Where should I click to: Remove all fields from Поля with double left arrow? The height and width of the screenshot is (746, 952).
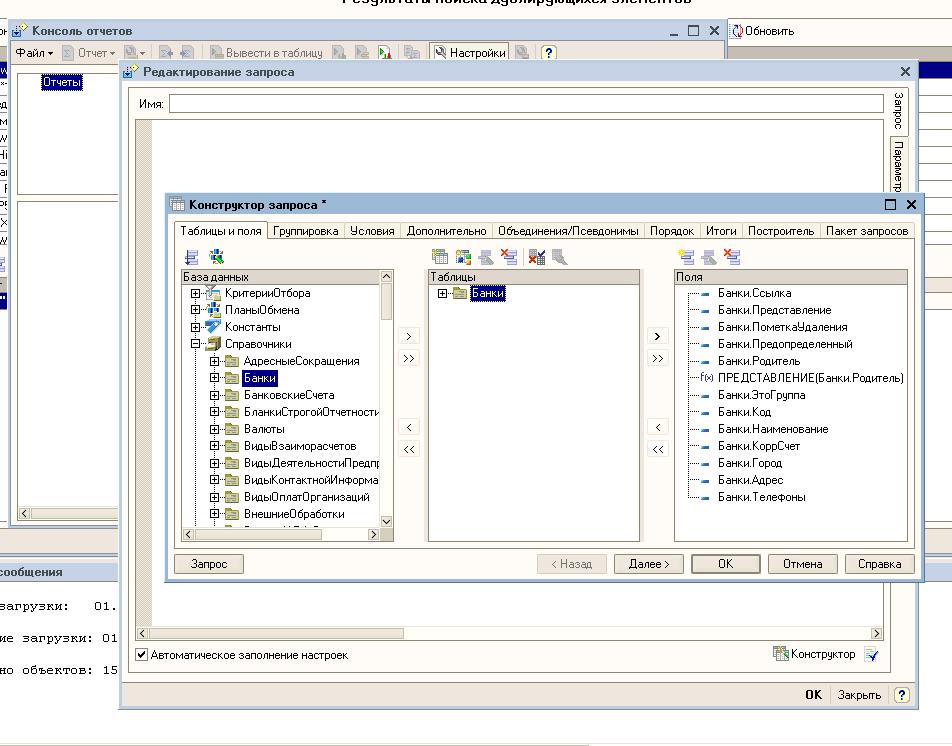[x=657, y=449]
